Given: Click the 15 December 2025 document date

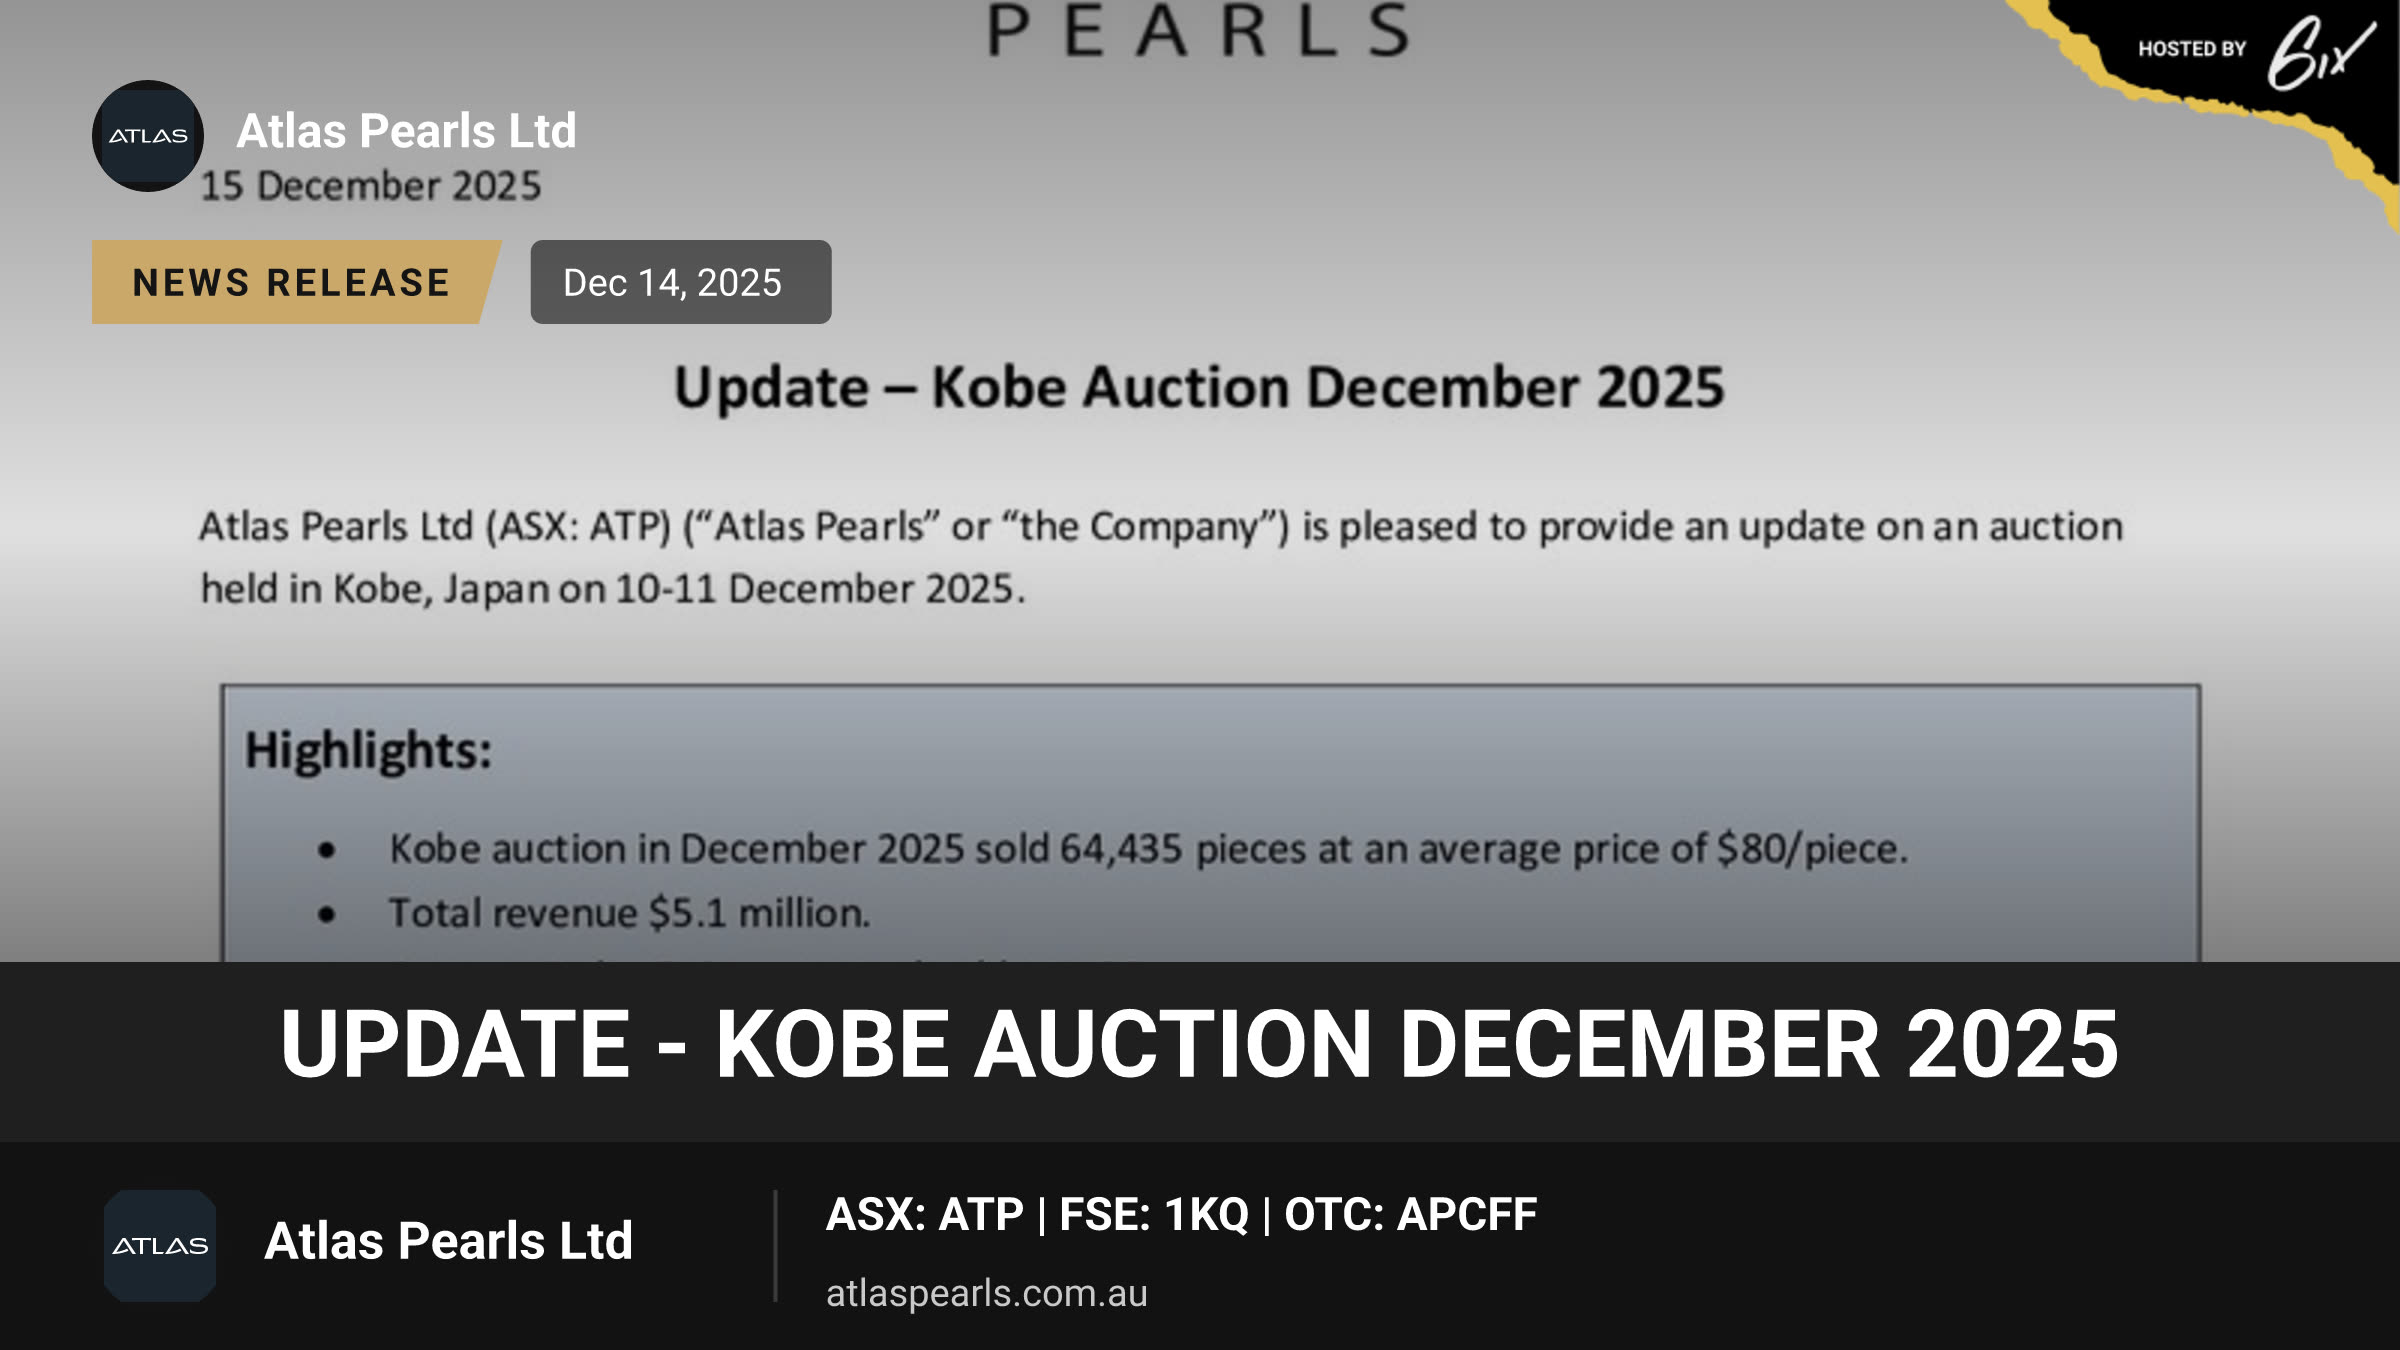Looking at the screenshot, I should point(371,186).
